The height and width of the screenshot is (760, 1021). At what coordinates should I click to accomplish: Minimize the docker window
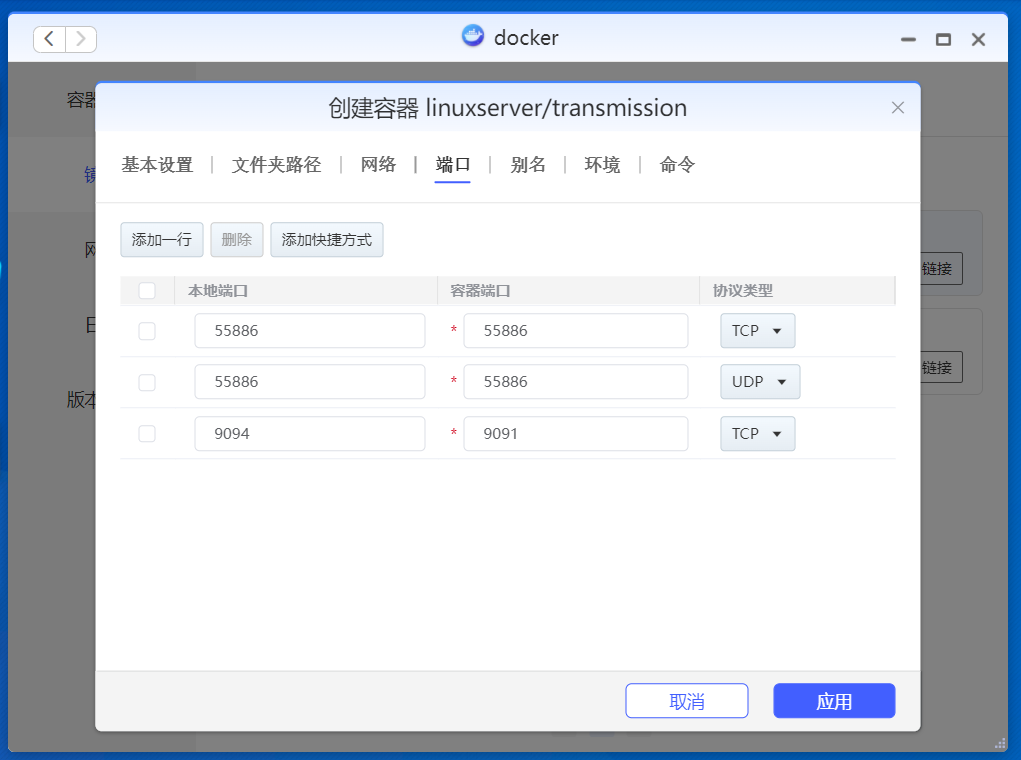point(908,40)
